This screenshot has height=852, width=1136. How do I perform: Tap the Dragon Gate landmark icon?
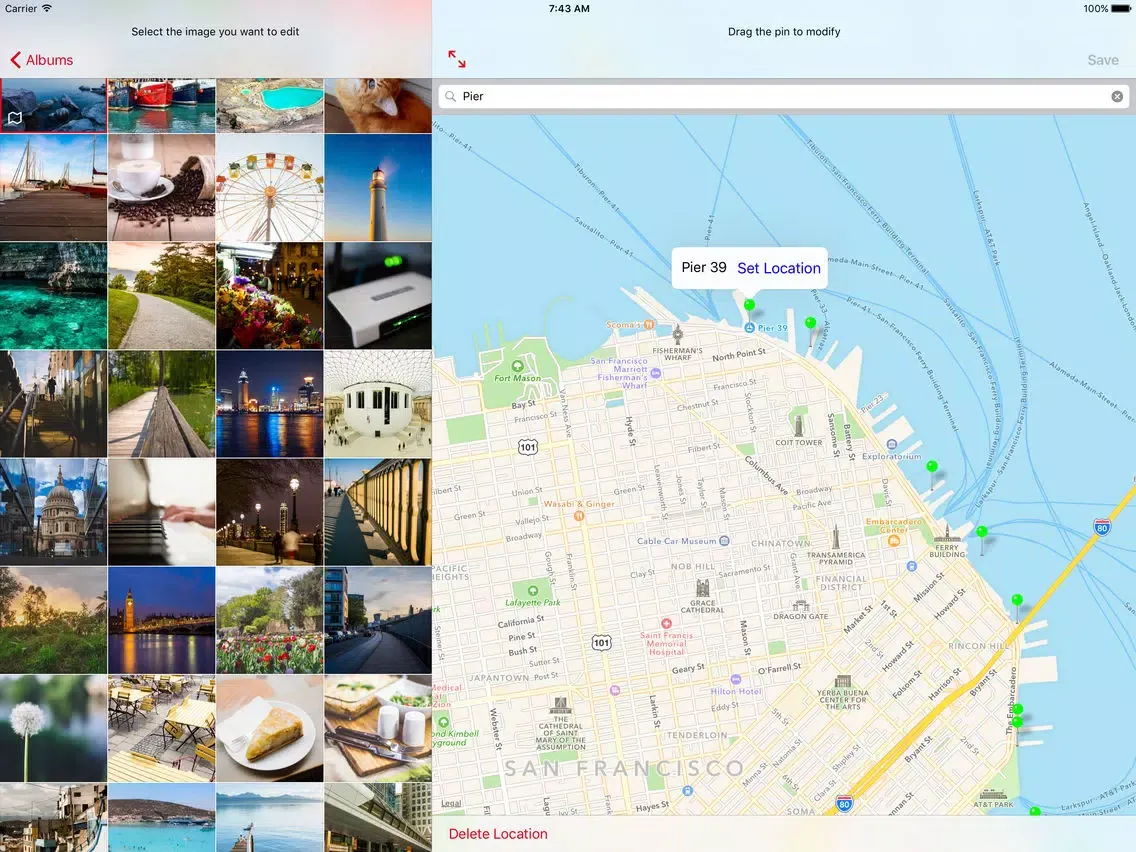point(800,606)
